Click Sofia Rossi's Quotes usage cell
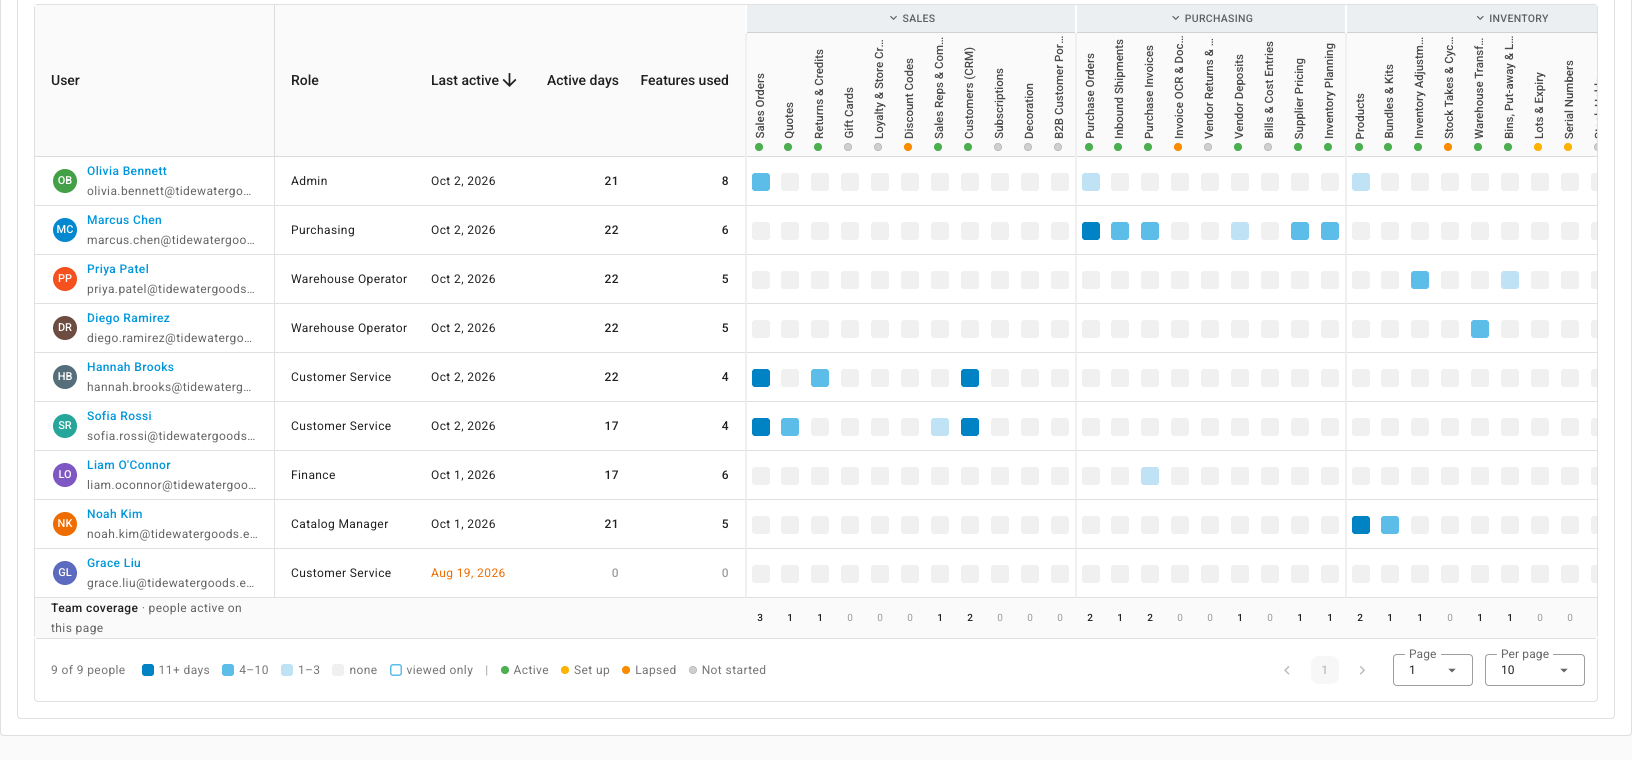Viewport: 1632px width, 760px height. tap(790, 427)
